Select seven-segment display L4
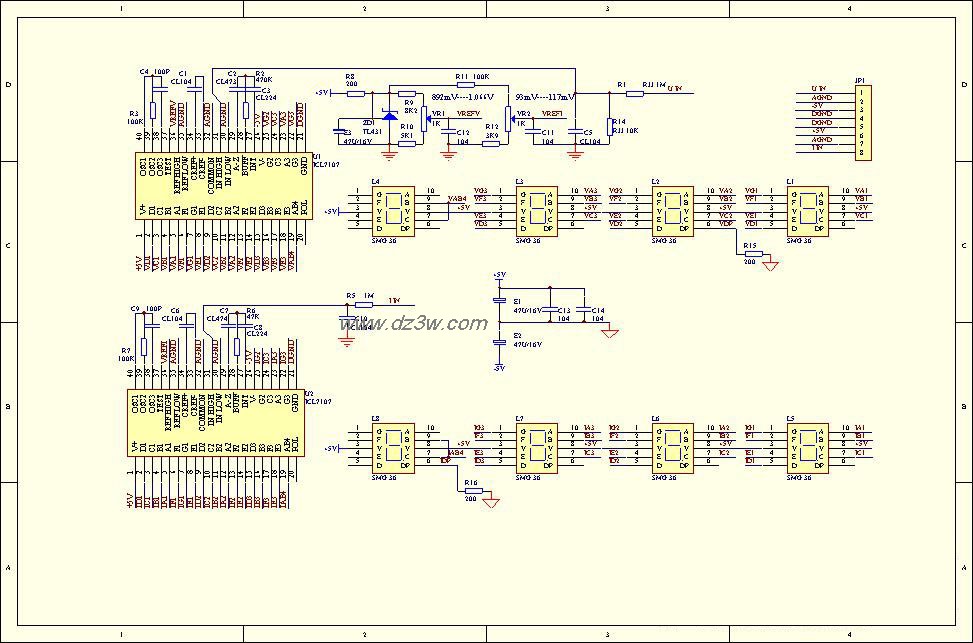The image size is (973, 643). [398, 208]
